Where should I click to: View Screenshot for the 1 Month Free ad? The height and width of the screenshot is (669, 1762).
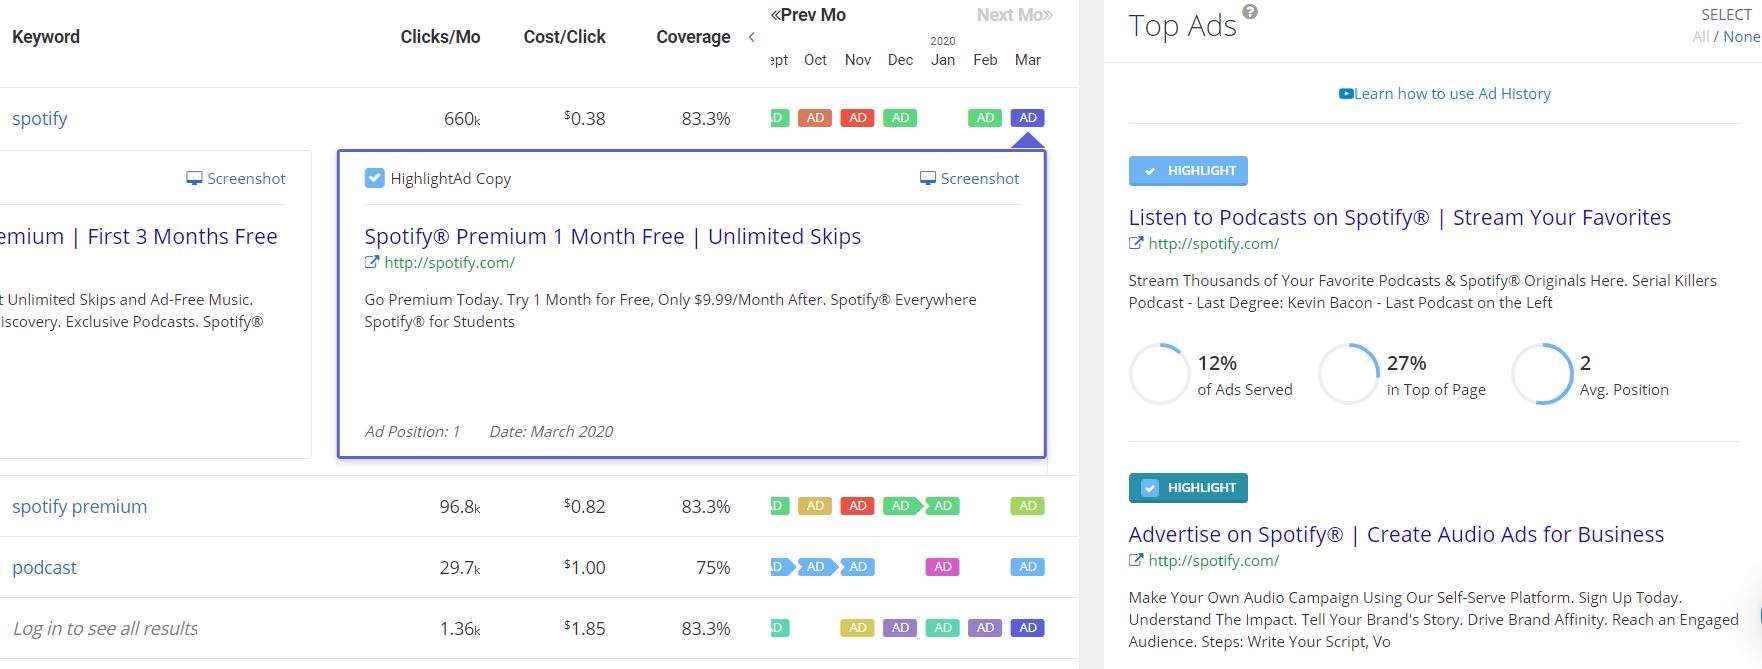coord(970,178)
